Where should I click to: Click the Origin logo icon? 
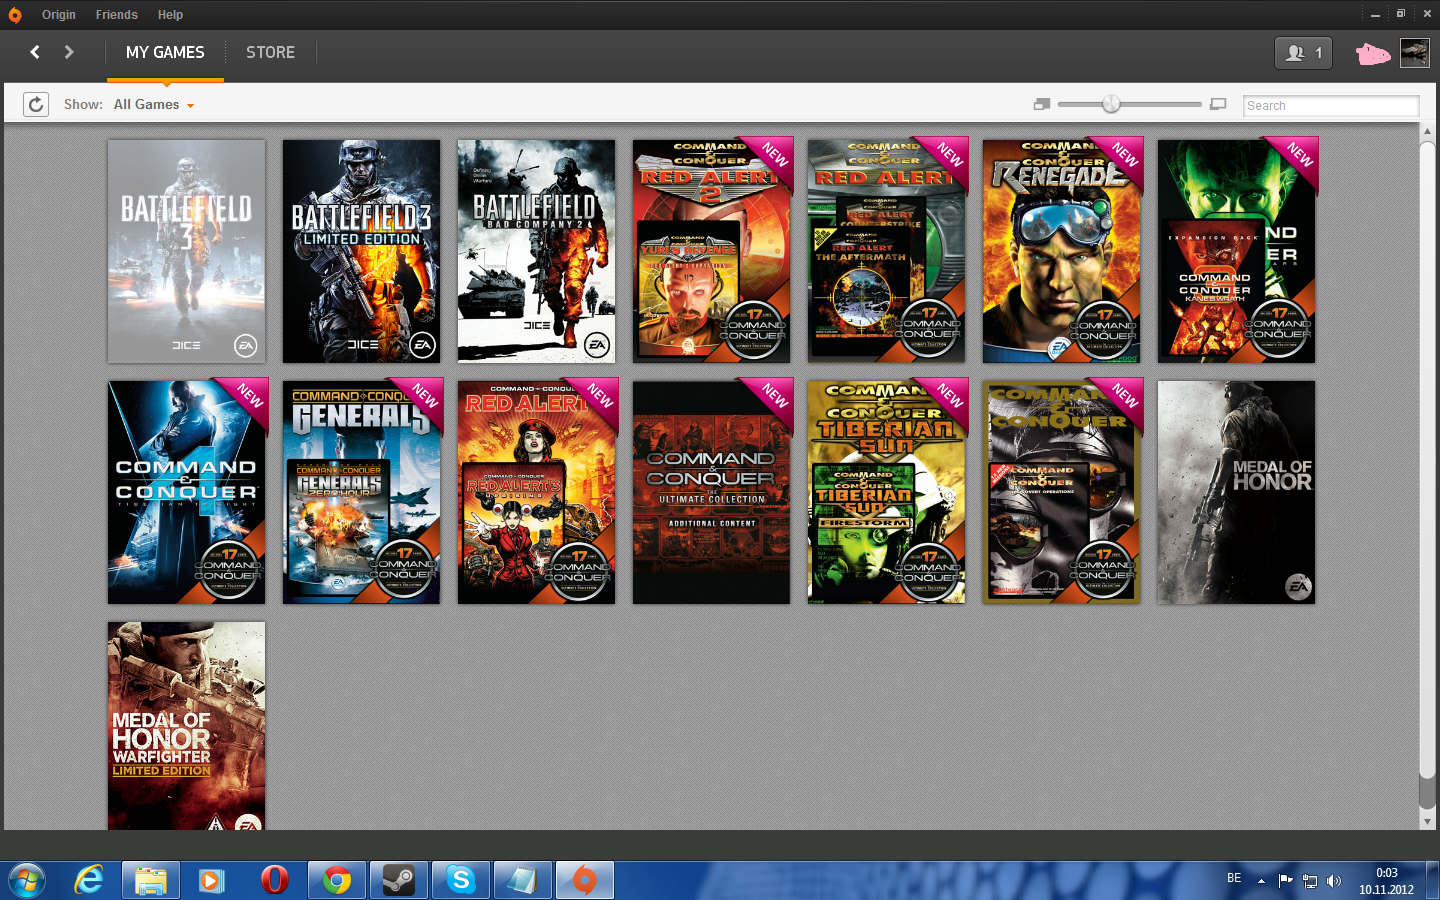[x=14, y=15]
